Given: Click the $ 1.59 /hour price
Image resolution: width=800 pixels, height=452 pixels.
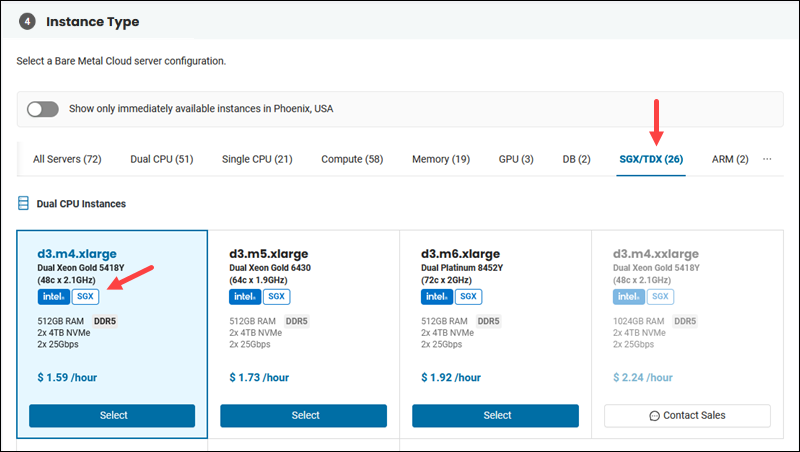Looking at the screenshot, I should tap(67, 378).
